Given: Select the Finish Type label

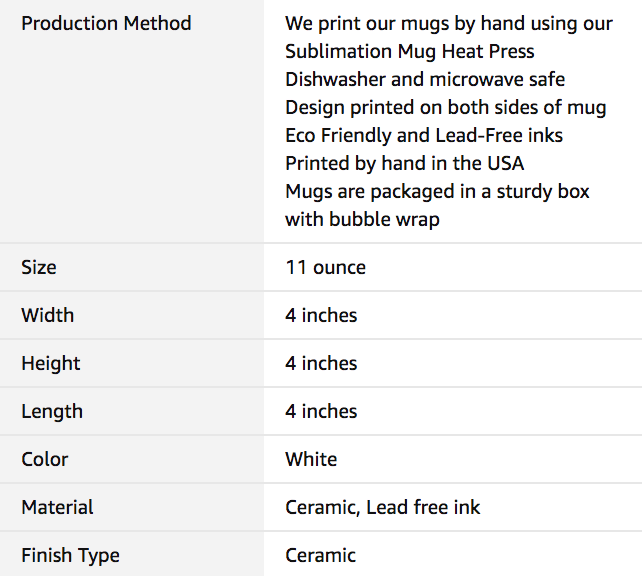Looking at the screenshot, I should pyautogui.click(x=70, y=556).
